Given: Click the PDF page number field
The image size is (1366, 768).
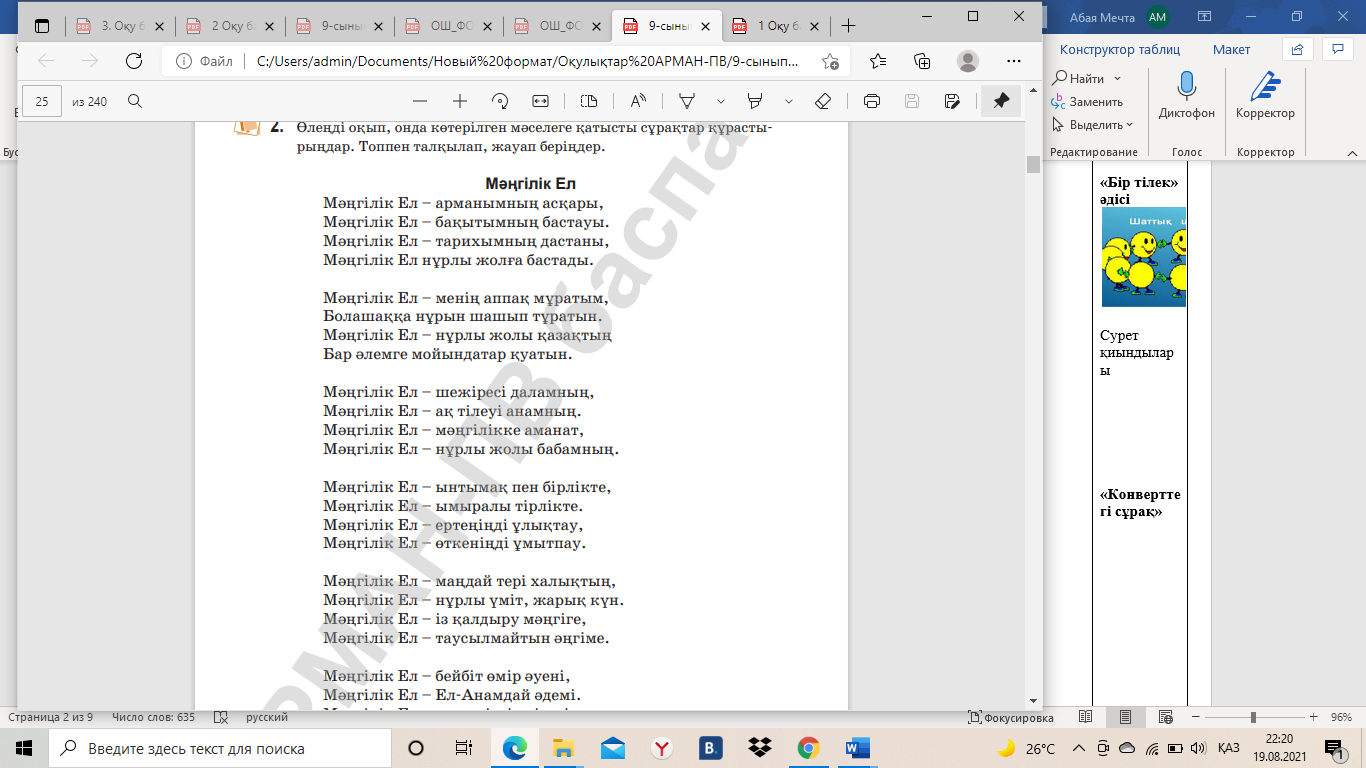Looking at the screenshot, I should (x=42, y=101).
